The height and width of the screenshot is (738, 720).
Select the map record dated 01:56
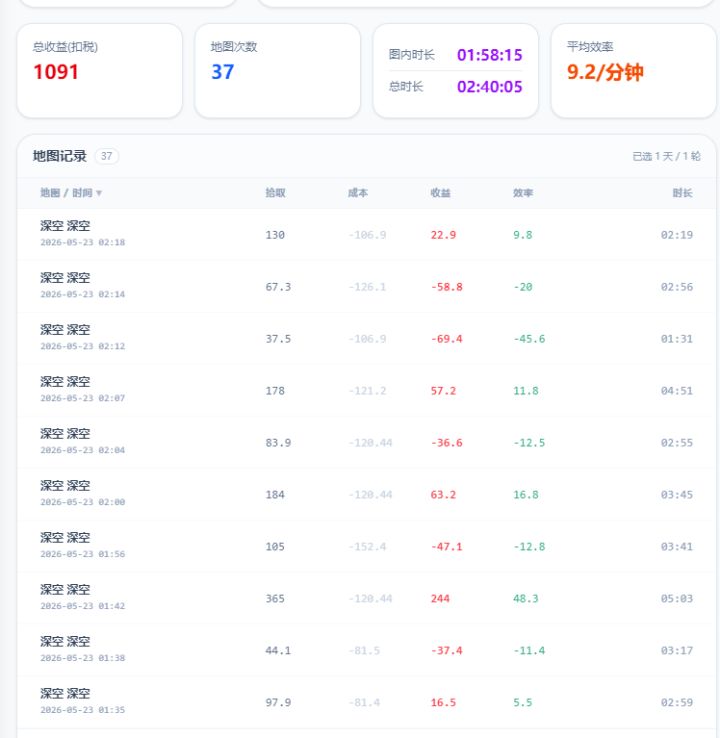pos(366,546)
